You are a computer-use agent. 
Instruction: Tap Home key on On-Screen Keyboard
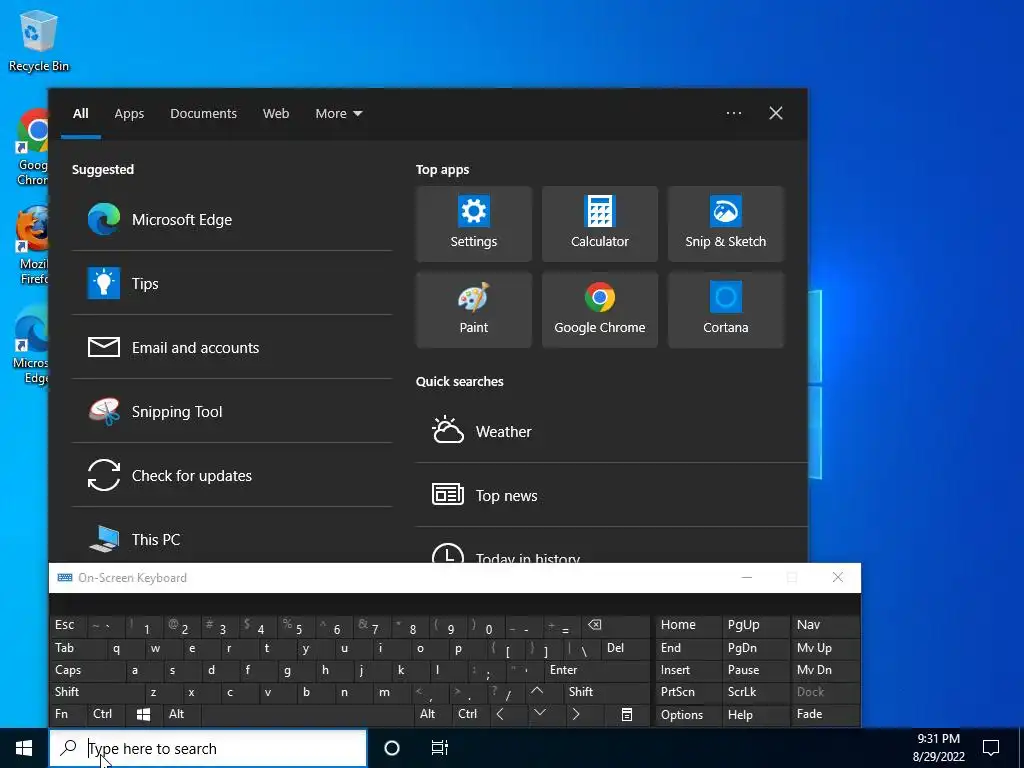point(688,626)
